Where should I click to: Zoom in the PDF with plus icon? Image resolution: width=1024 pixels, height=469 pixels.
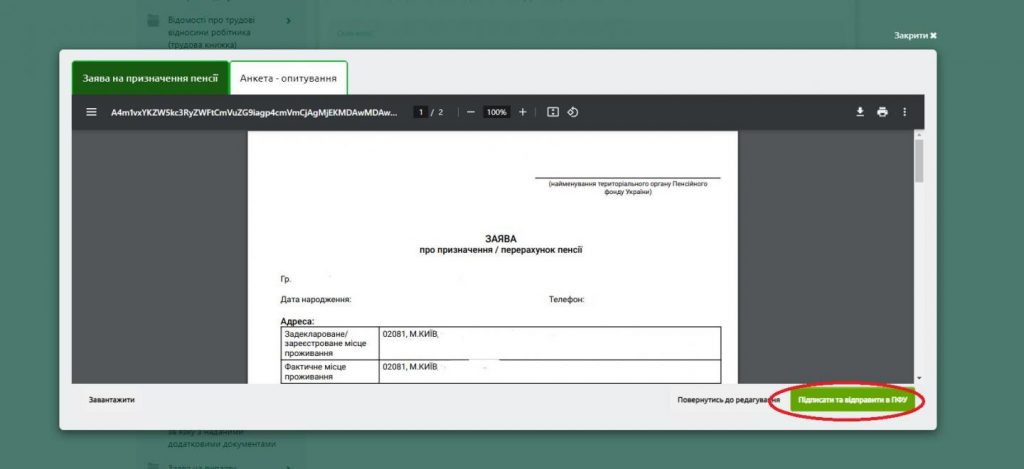click(x=522, y=112)
